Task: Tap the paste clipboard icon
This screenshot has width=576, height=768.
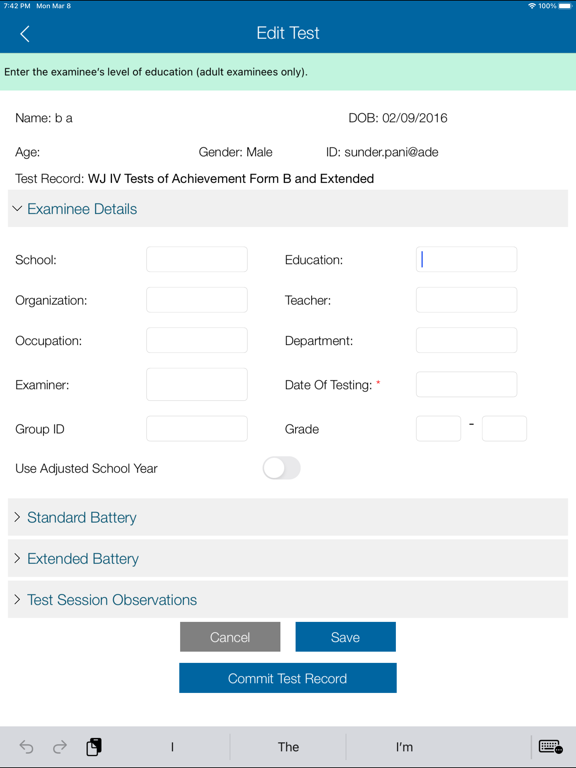Action: [x=94, y=747]
